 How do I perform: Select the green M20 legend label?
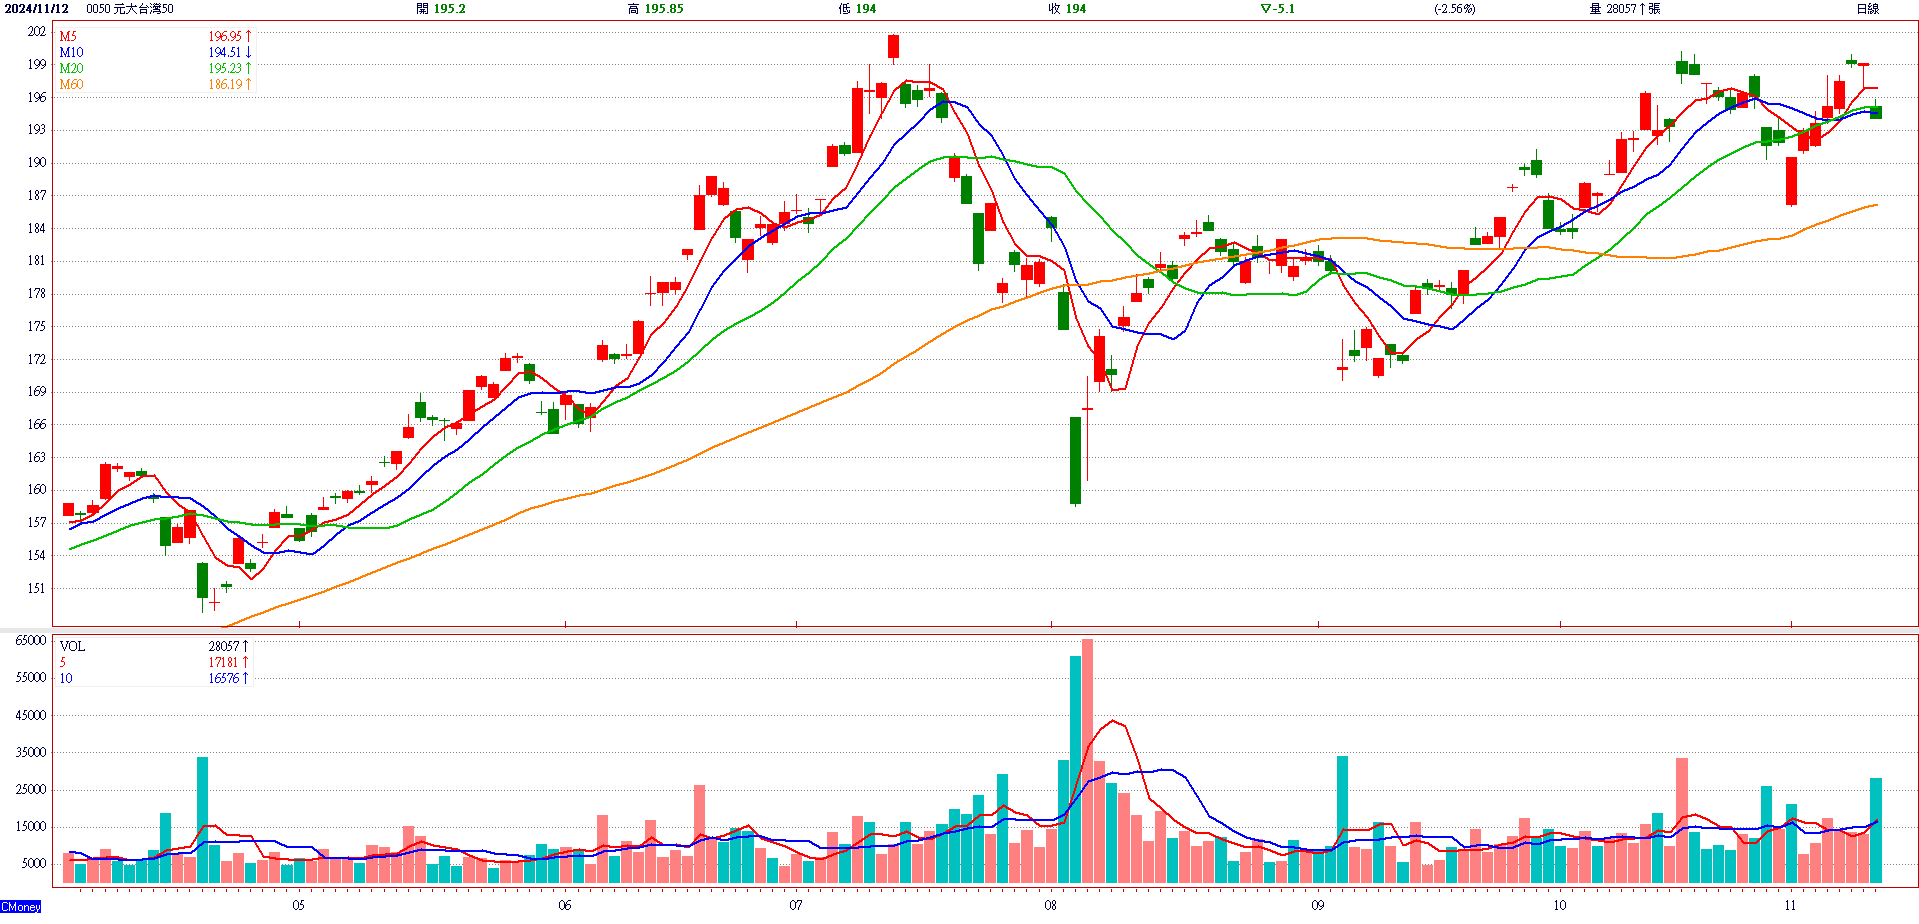71,68
